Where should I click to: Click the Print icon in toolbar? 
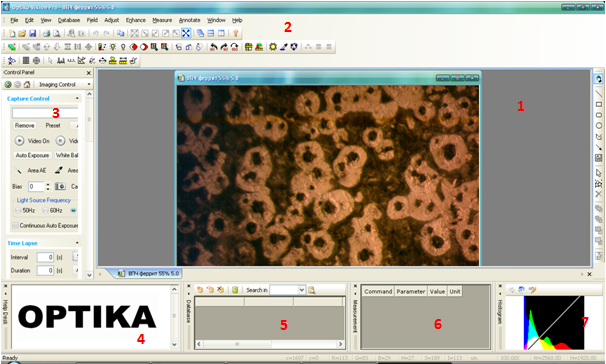tap(46, 34)
